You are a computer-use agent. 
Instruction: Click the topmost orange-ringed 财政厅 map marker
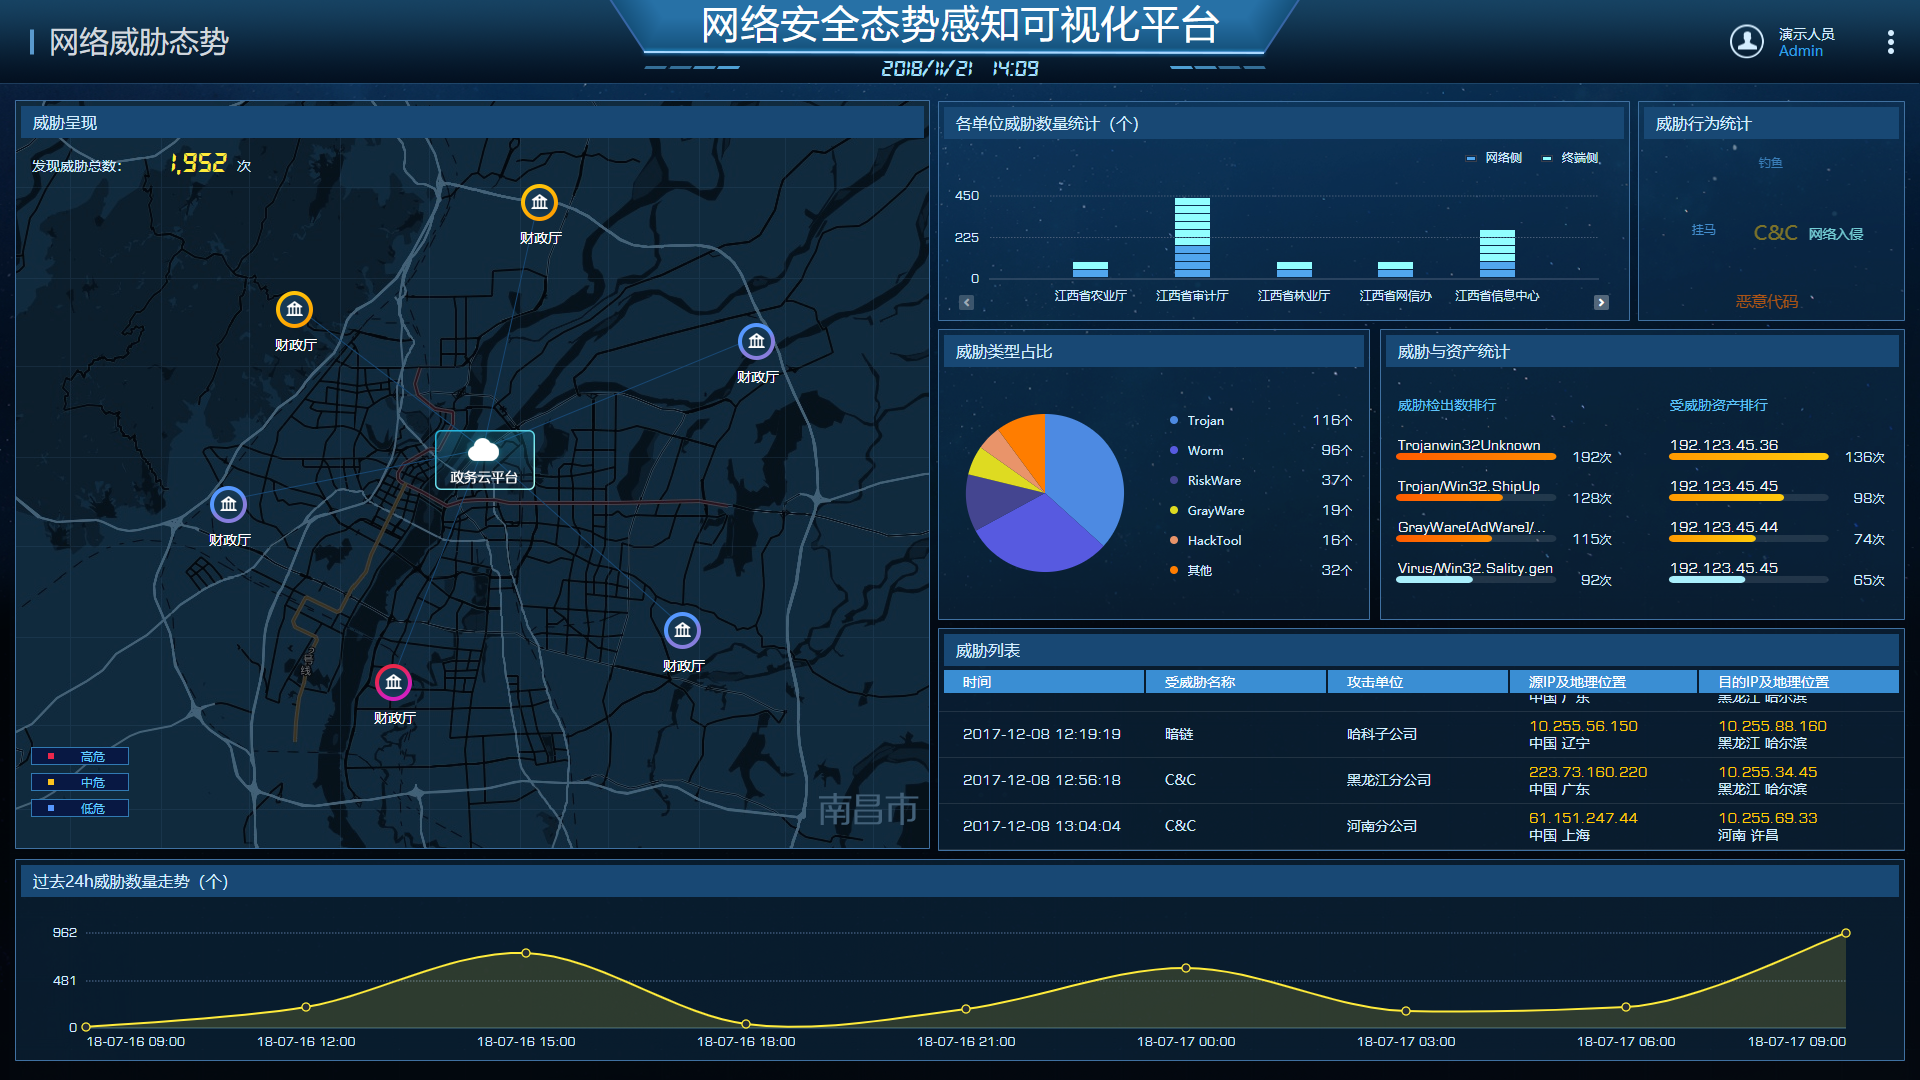(540, 203)
